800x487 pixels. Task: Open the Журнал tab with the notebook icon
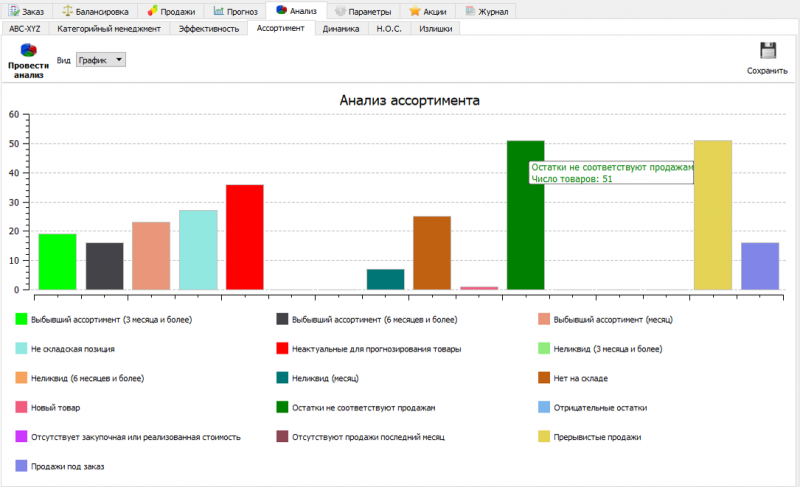[487, 11]
